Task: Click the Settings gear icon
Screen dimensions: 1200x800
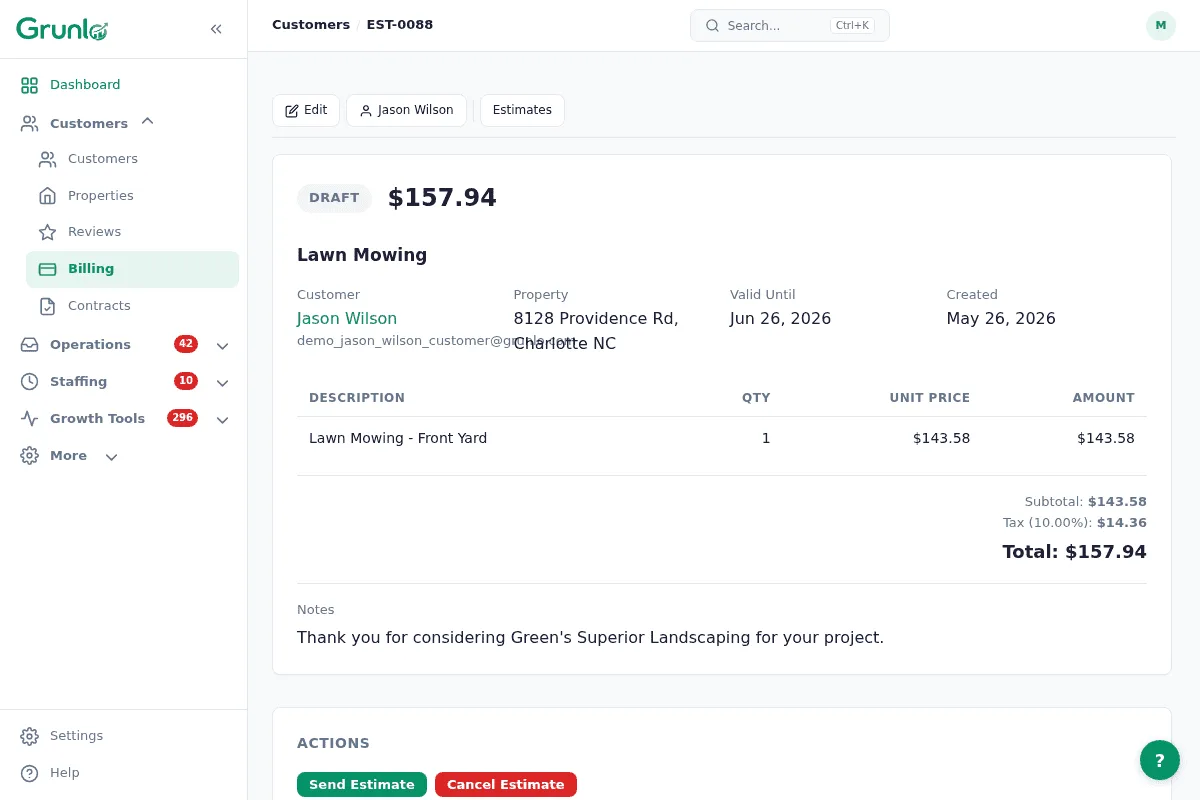Action: coord(30,736)
